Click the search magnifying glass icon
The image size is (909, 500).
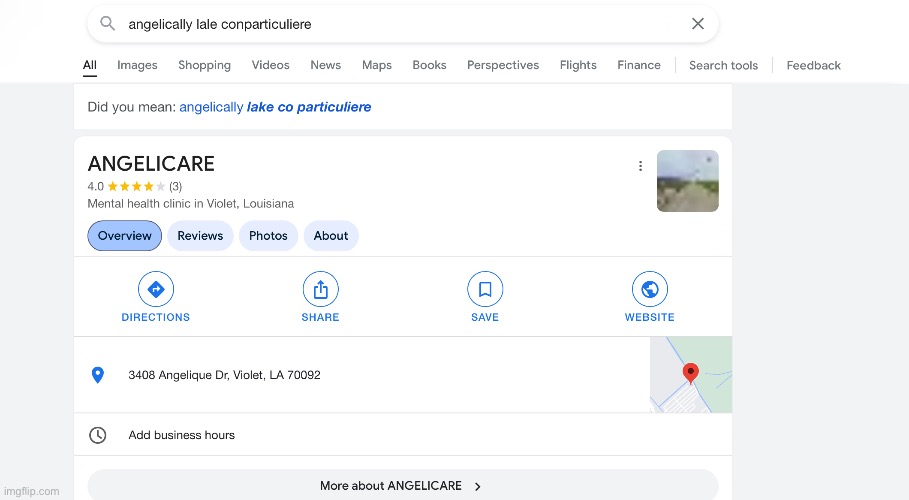pyautogui.click(x=108, y=24)
